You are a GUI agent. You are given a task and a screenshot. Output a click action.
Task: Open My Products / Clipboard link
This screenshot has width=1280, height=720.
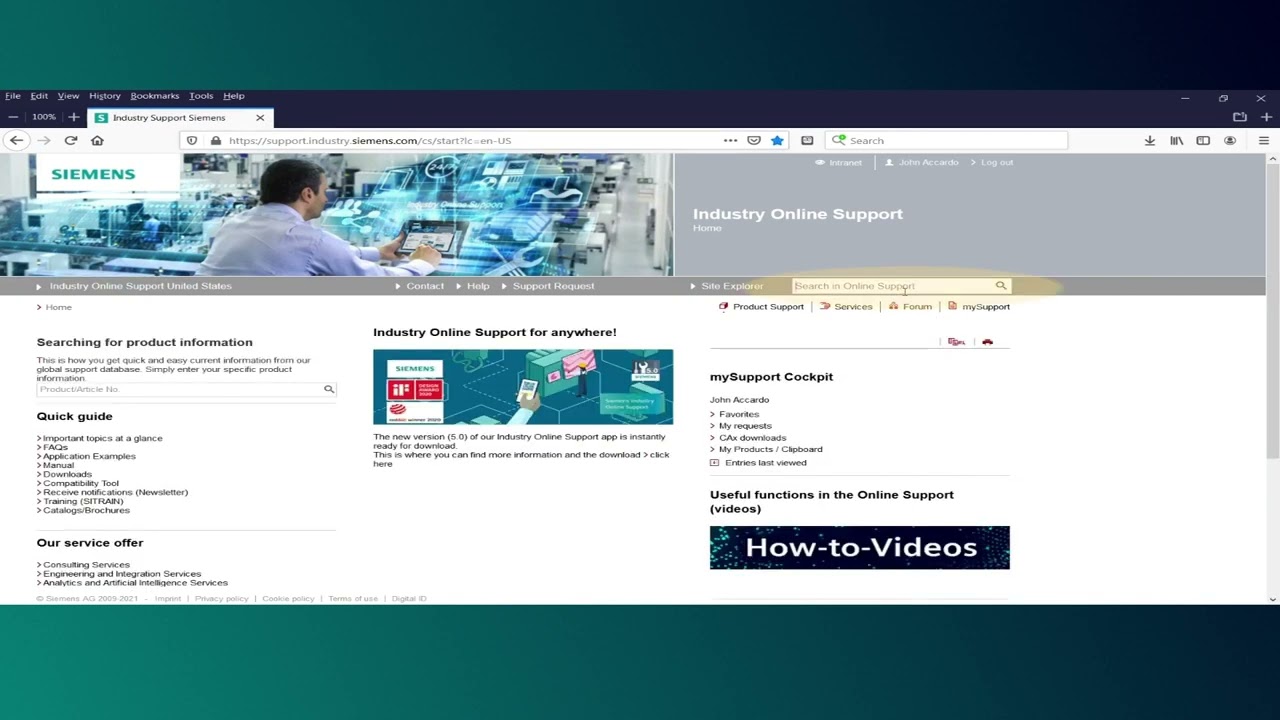770,450
